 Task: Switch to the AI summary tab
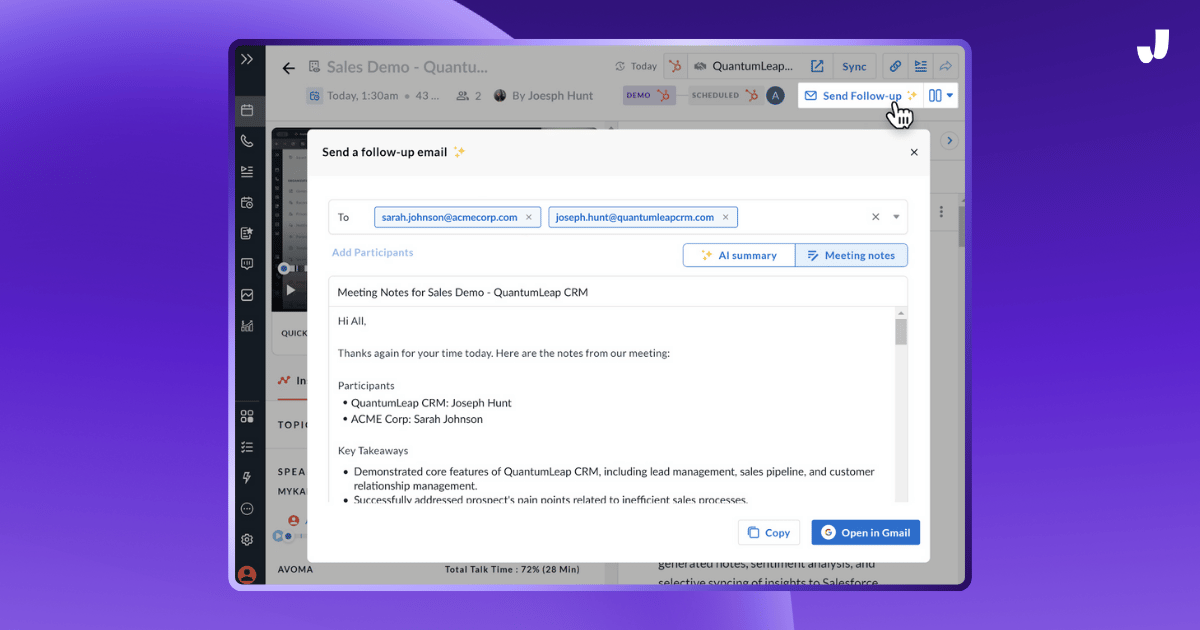(x=739, y=255)
